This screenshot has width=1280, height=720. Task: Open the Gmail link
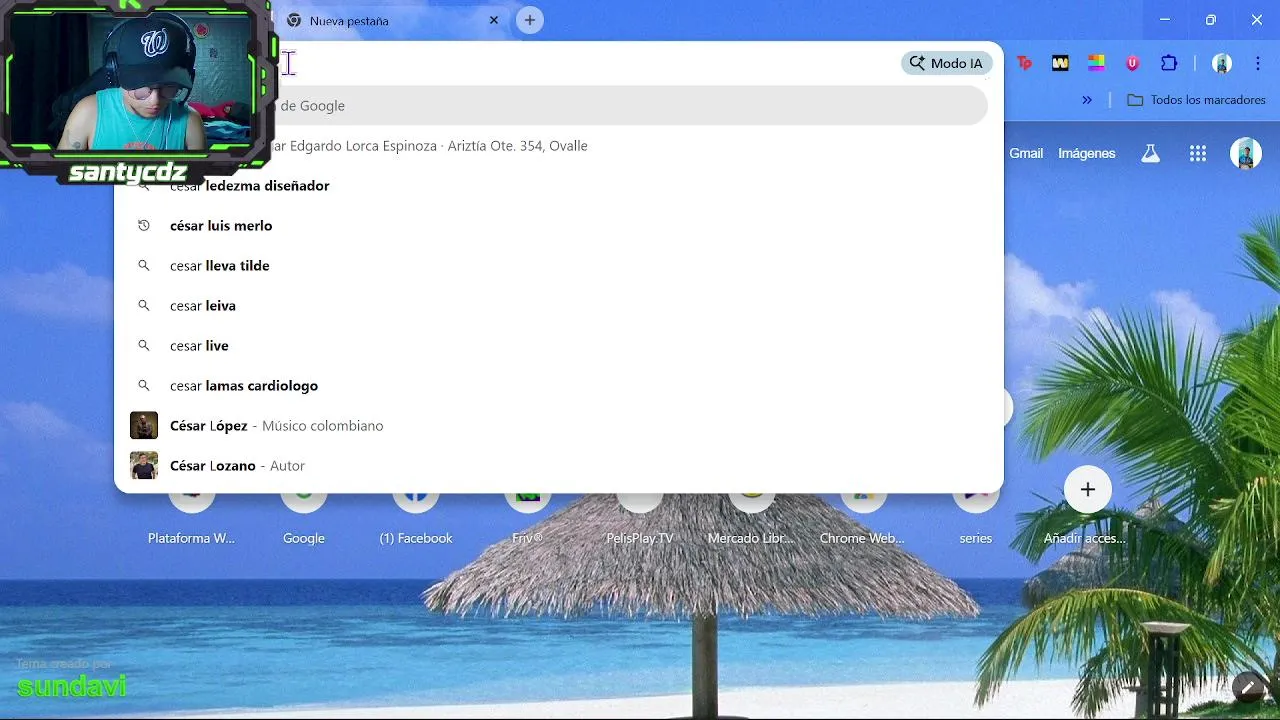tap(1026, 153)
